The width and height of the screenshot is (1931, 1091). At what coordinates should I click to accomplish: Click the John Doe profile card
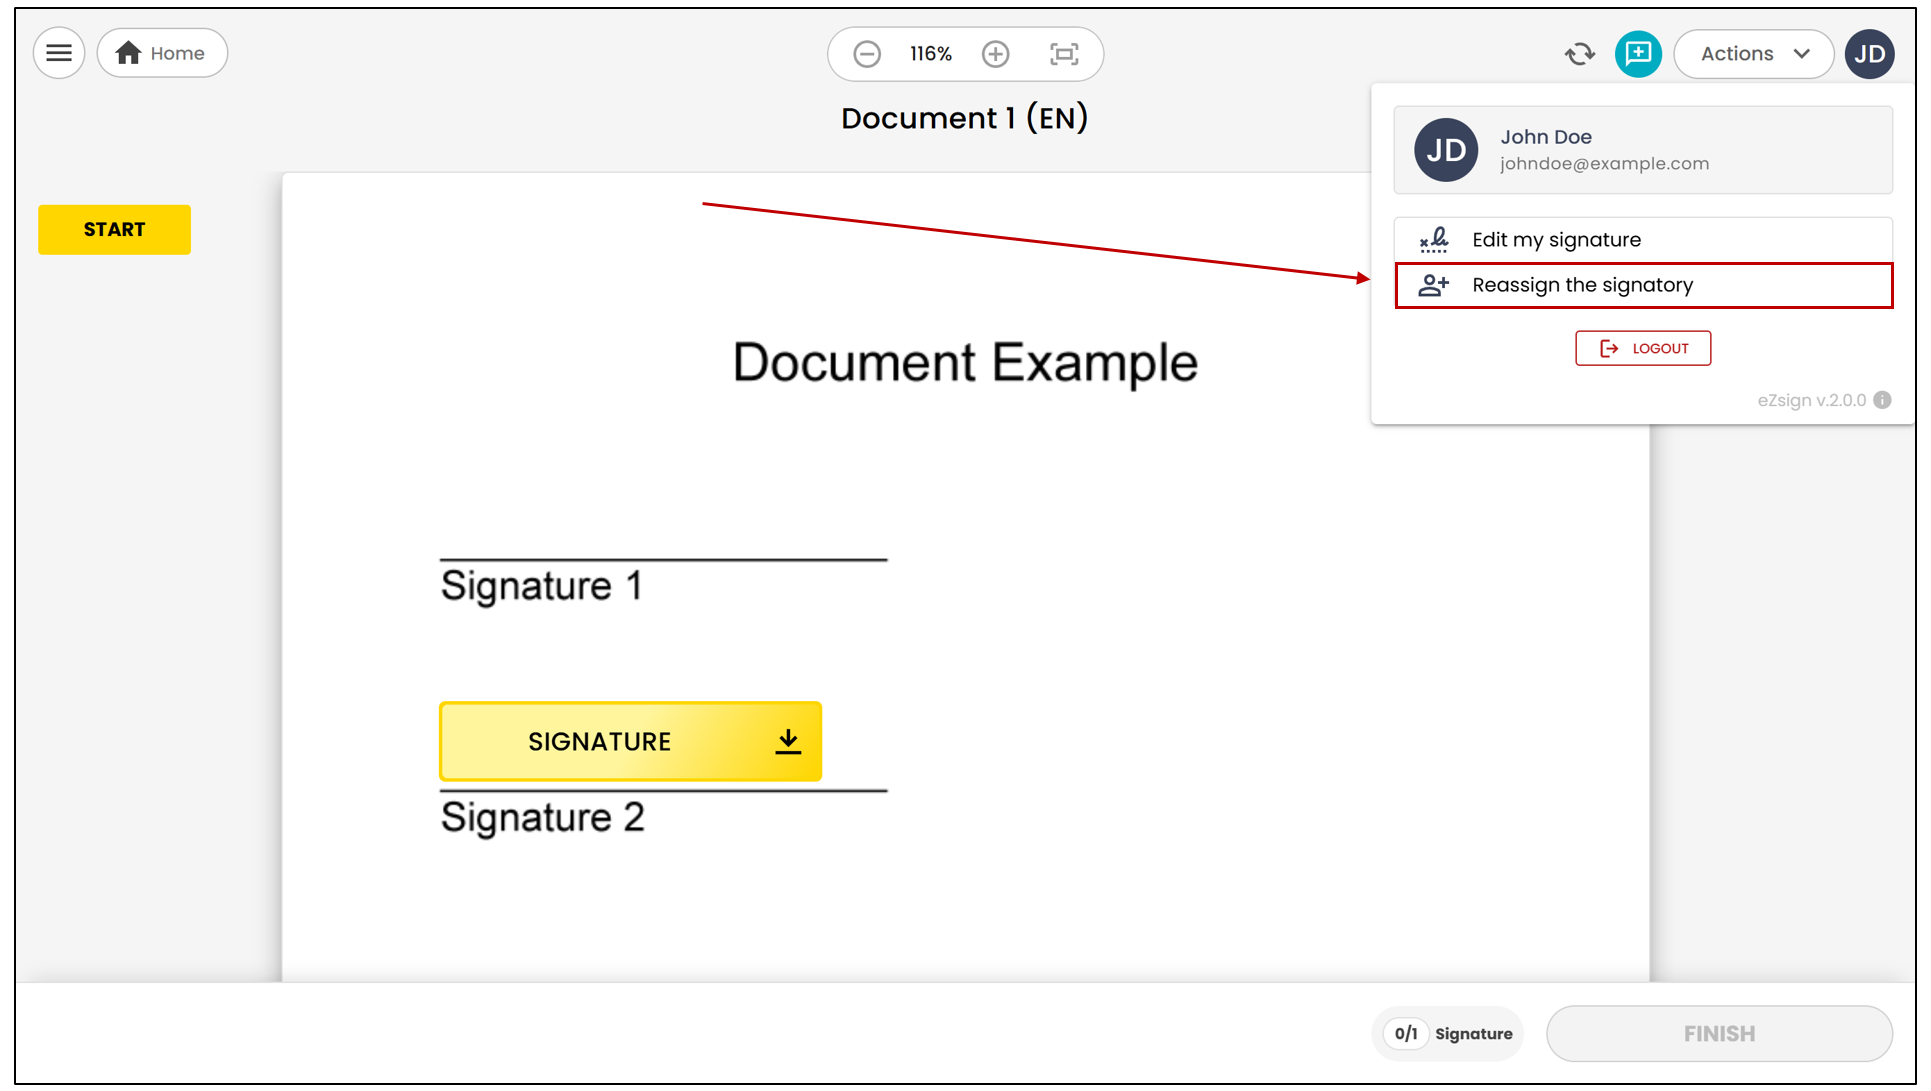(1643, 150)
